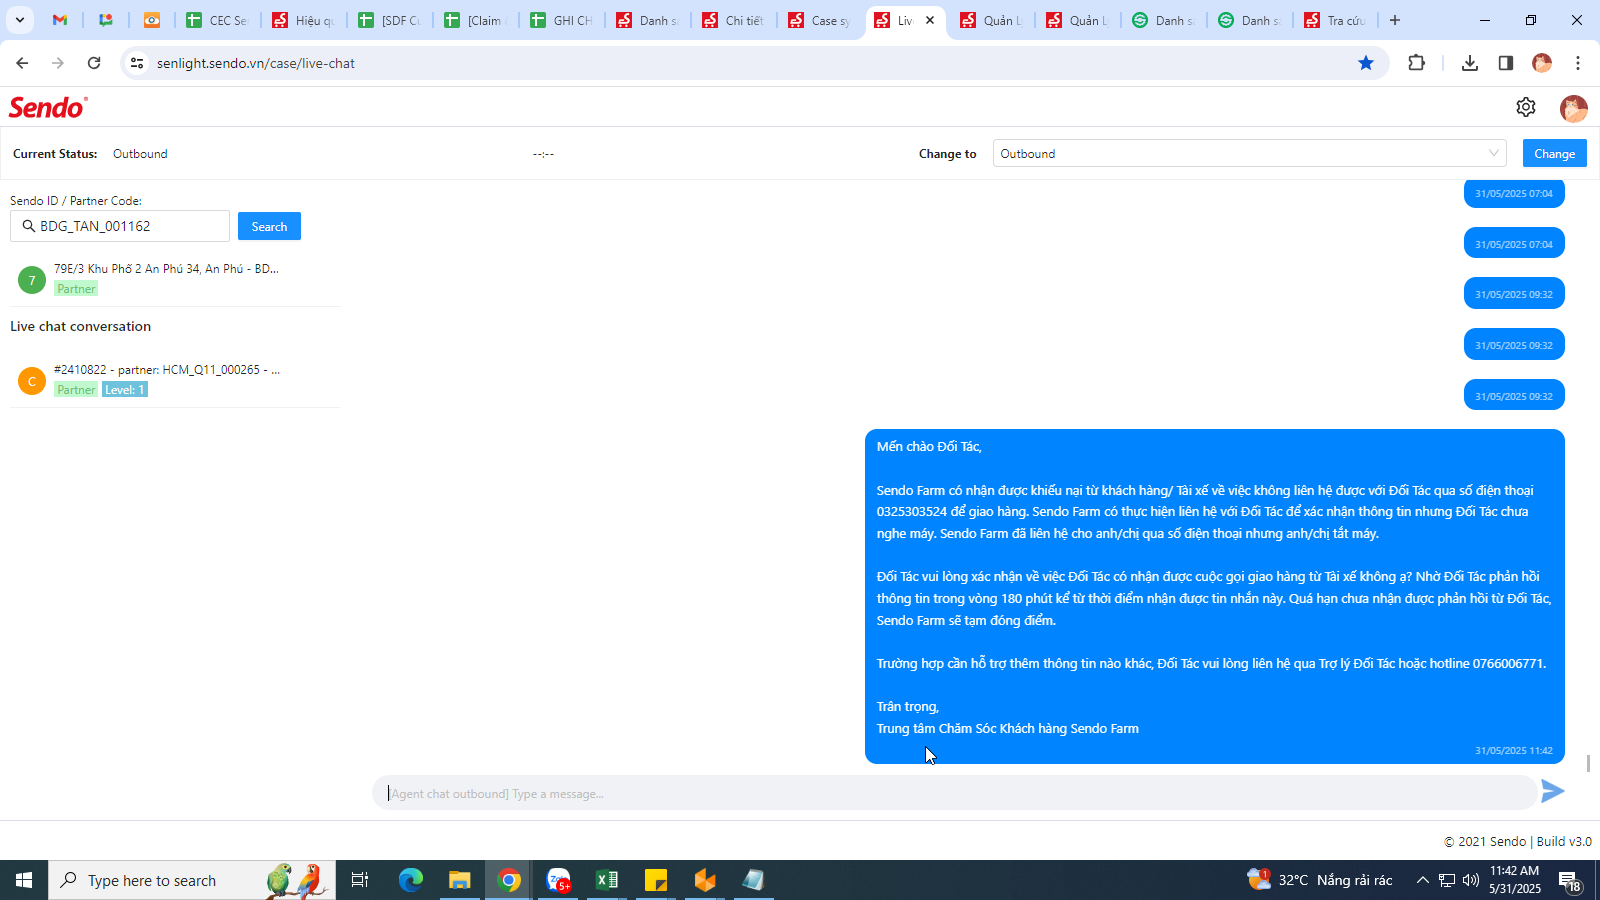Expand the Change to Outbound dropdown

click(x=1250, y=153)
